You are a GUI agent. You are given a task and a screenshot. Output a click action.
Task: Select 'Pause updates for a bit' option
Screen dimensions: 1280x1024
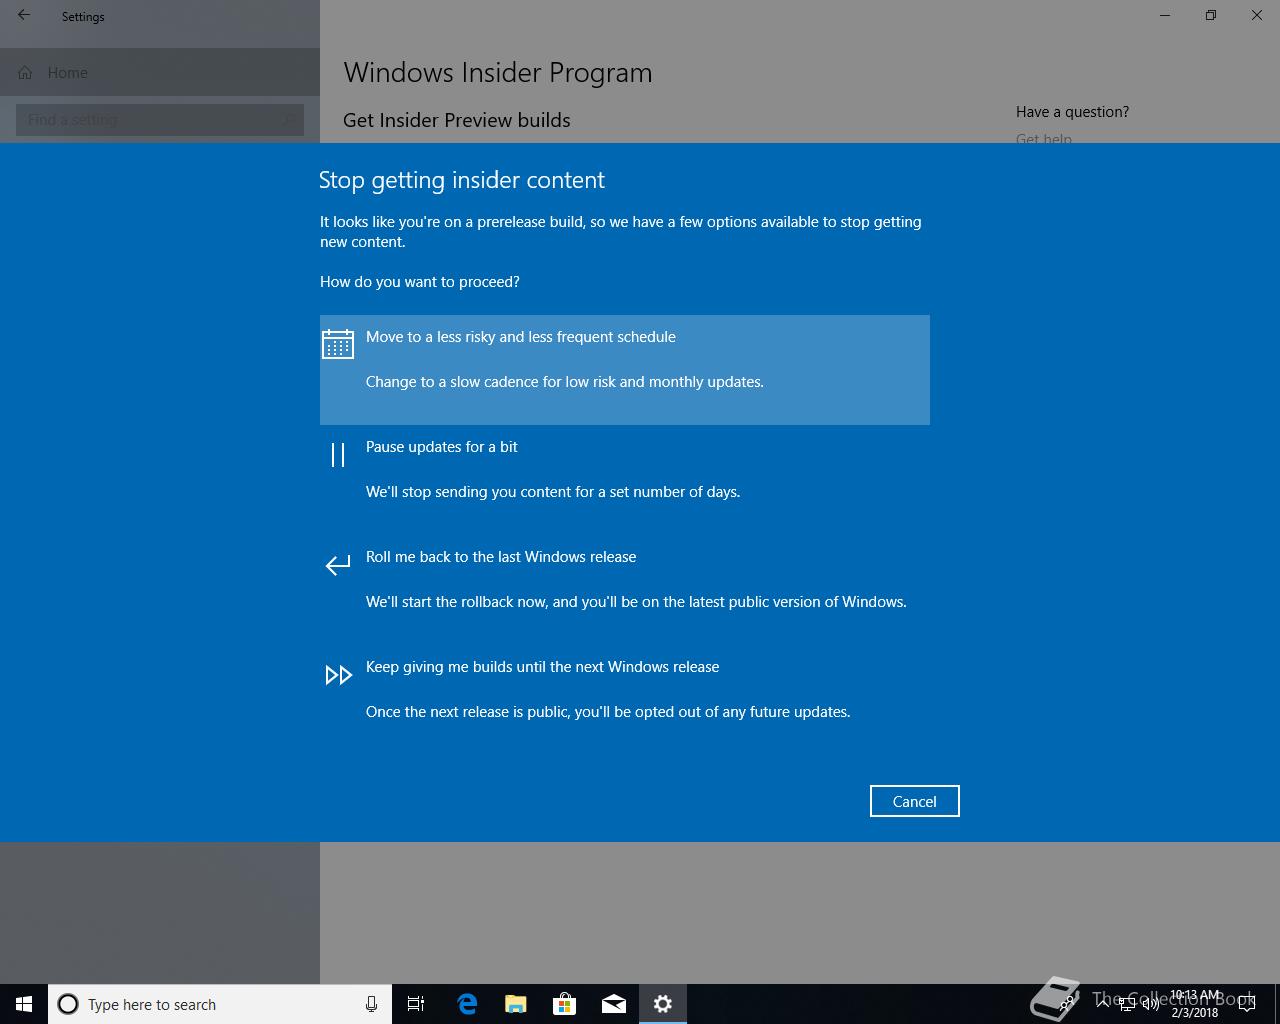(x=625, y=480)
